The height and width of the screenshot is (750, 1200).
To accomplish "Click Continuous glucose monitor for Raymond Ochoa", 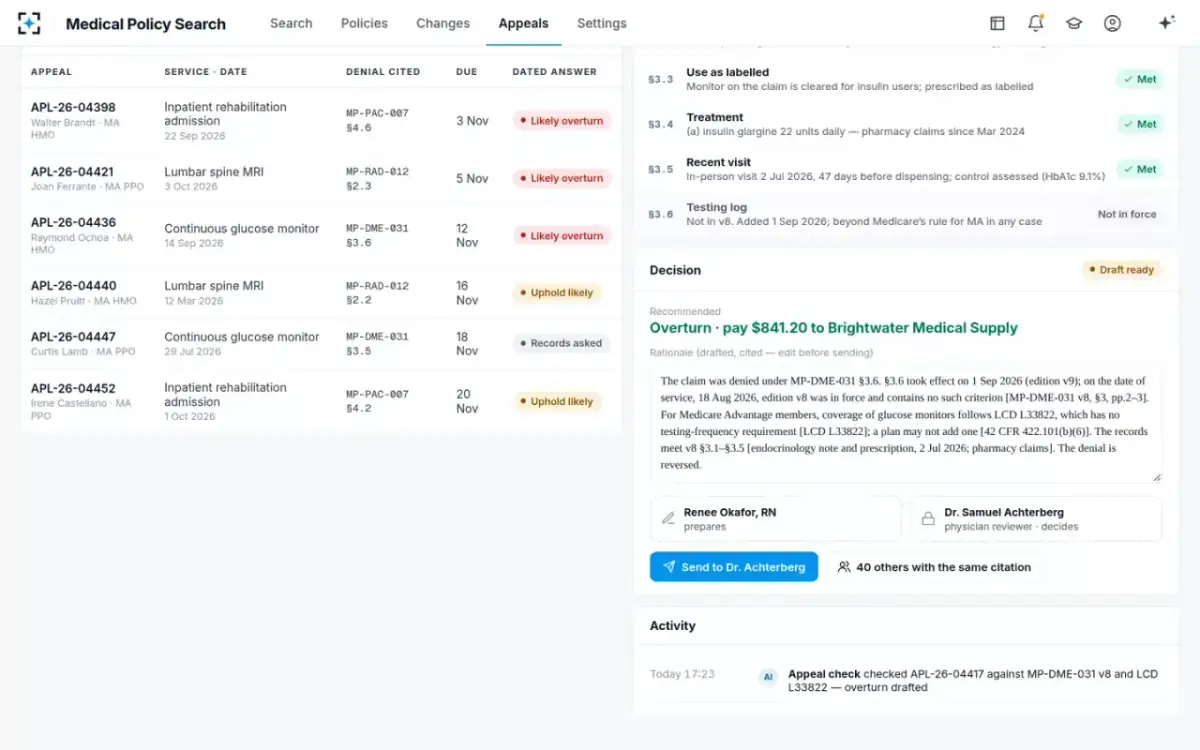I will pyautogui.click(x=242, y=229).
